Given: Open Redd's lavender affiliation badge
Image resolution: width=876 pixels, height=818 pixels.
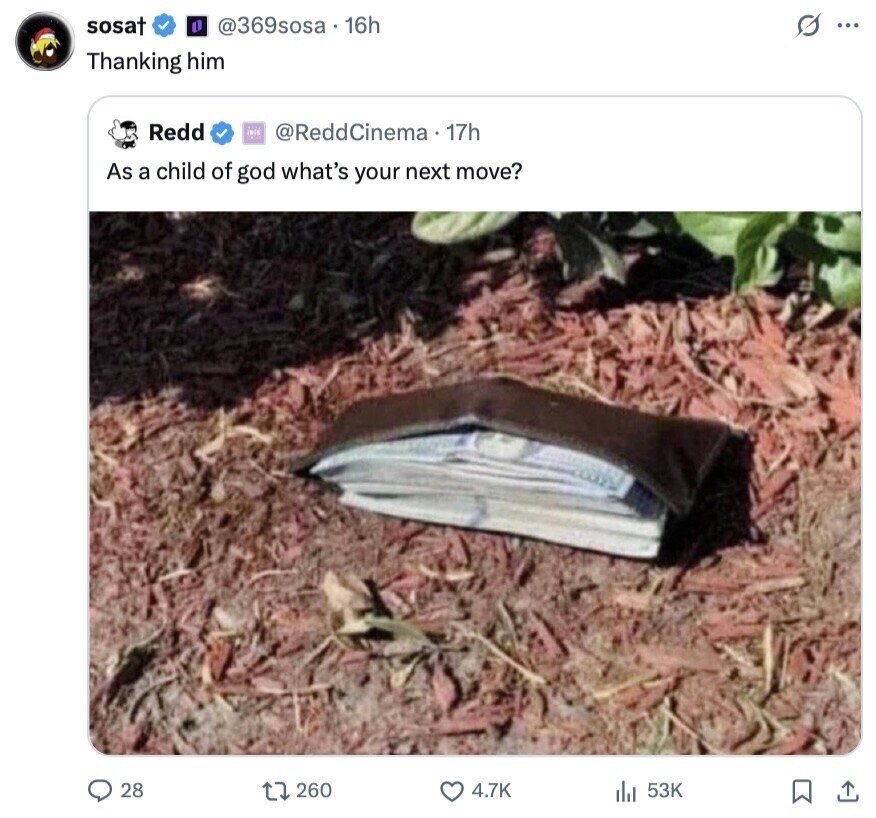Looking at the screenshot, I should pyautogui.click(x=253, y=134).
